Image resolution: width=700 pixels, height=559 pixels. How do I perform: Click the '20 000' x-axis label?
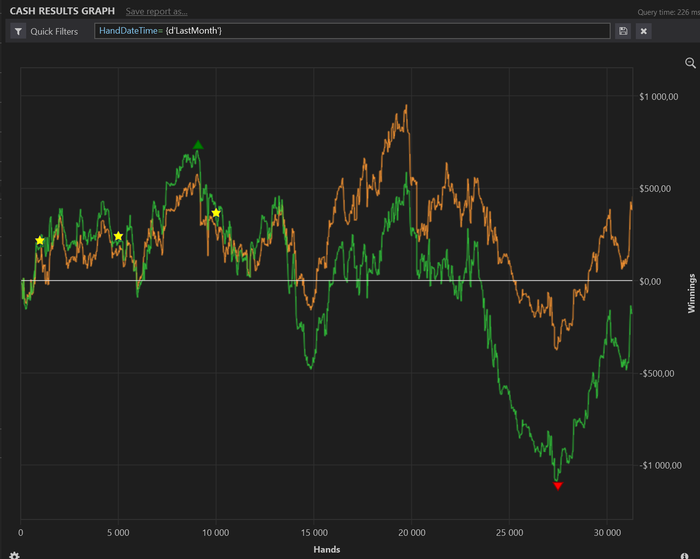(412, 533)
